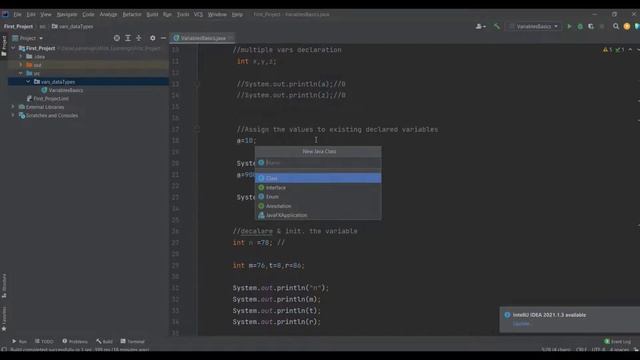Click the code line 'System.out.println(m);'
Screen dimensions: 640x360
point(276,299)
